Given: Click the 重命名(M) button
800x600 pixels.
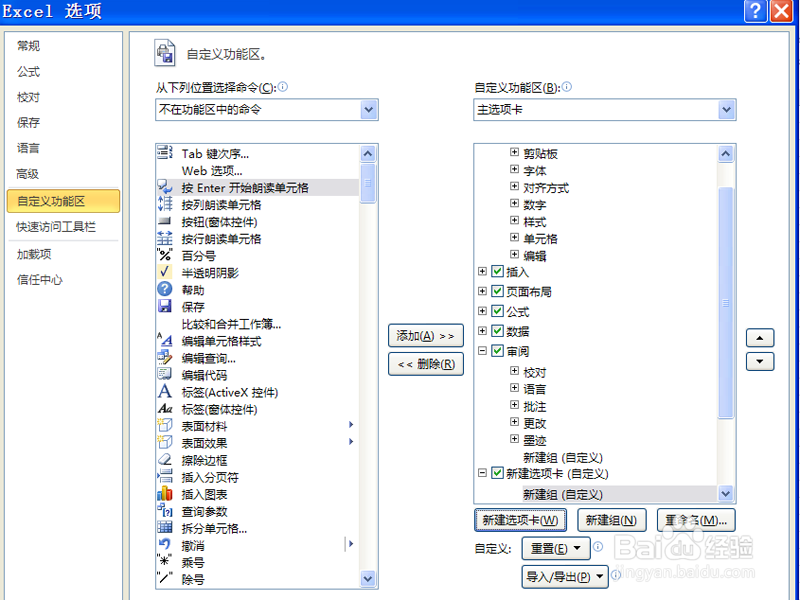Looking at the screenshot, I should click(x=696, y=520).
